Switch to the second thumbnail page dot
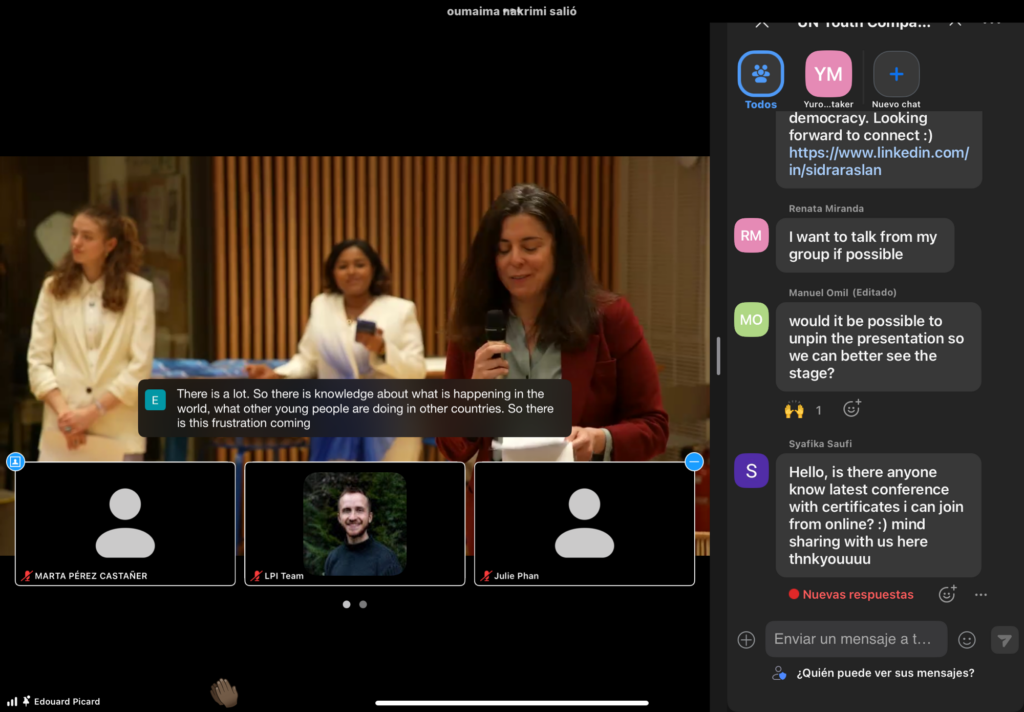This screenshot has width=1024, height=712. 363,604
